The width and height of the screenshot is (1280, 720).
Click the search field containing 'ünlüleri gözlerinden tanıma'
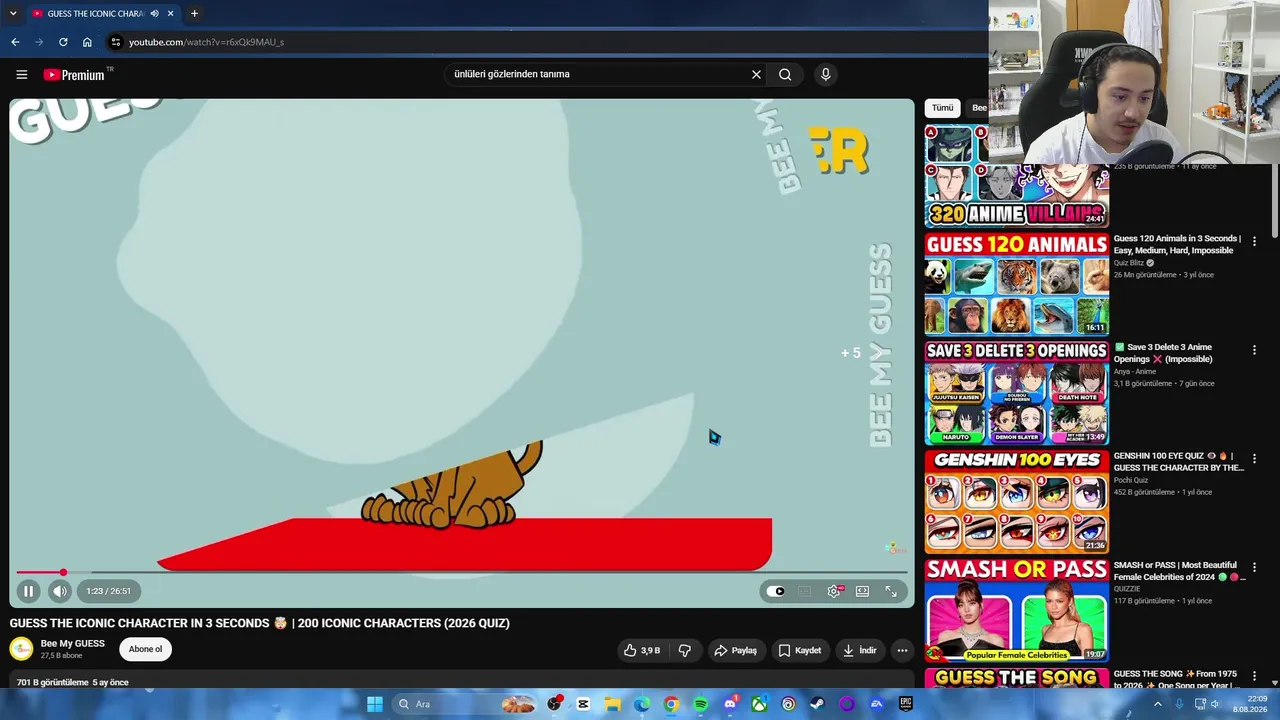pos(598,74)
